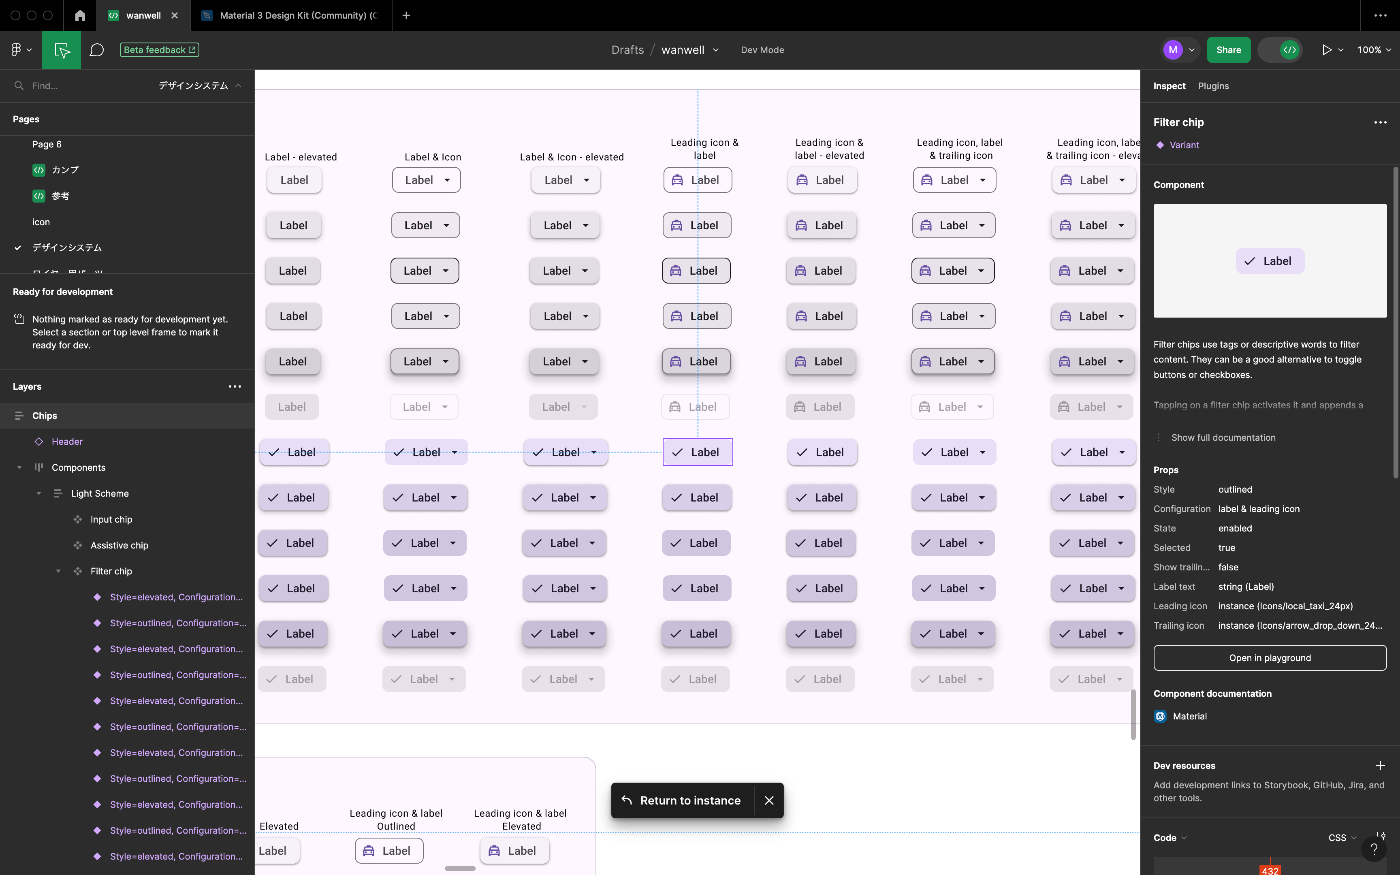
Task: Select the Assistive chip layer
Action: pyautogui.click(x=119, y=546)
